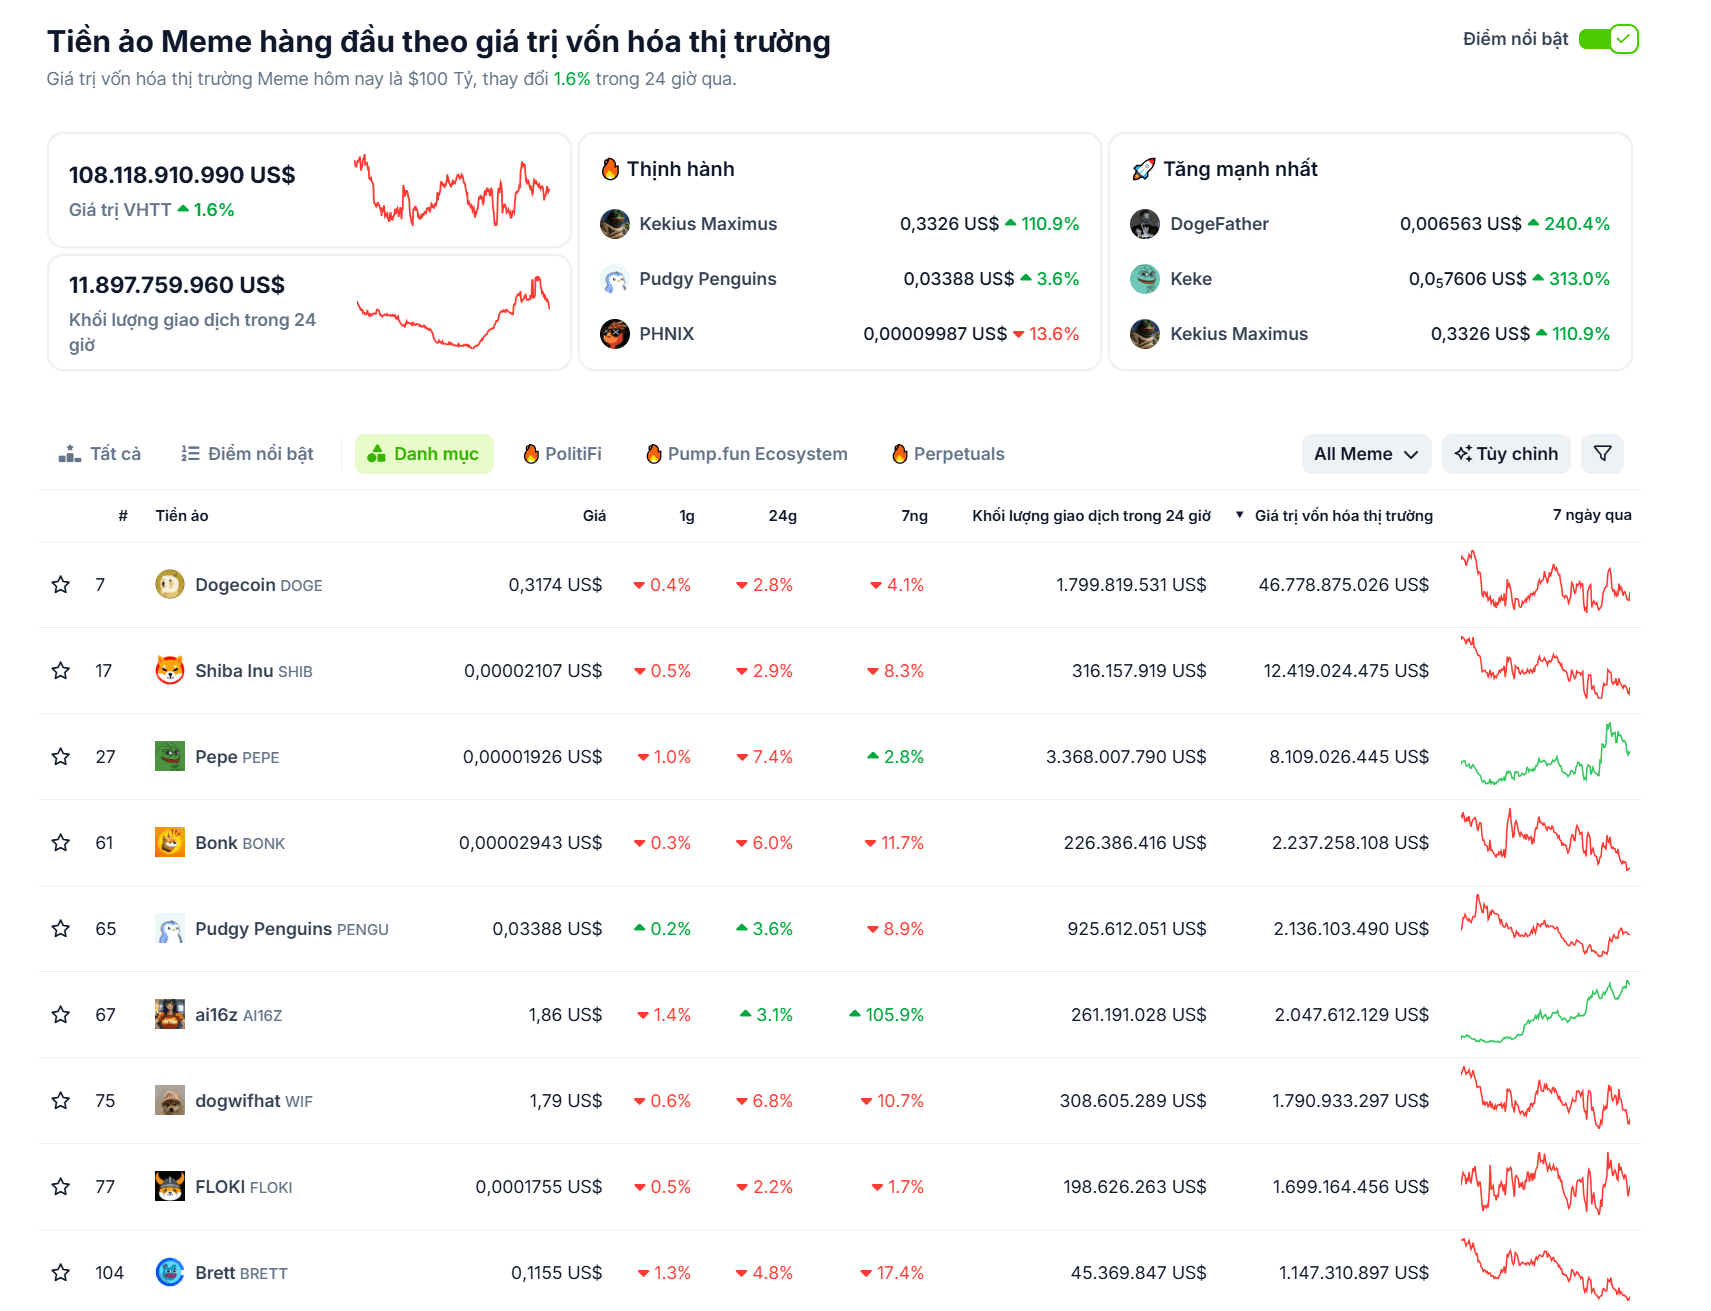This screenshot has width=1711, height=1311.
Task: Click the PHNIX icon in Thịnh hành
Action: [x=614, y=334]
